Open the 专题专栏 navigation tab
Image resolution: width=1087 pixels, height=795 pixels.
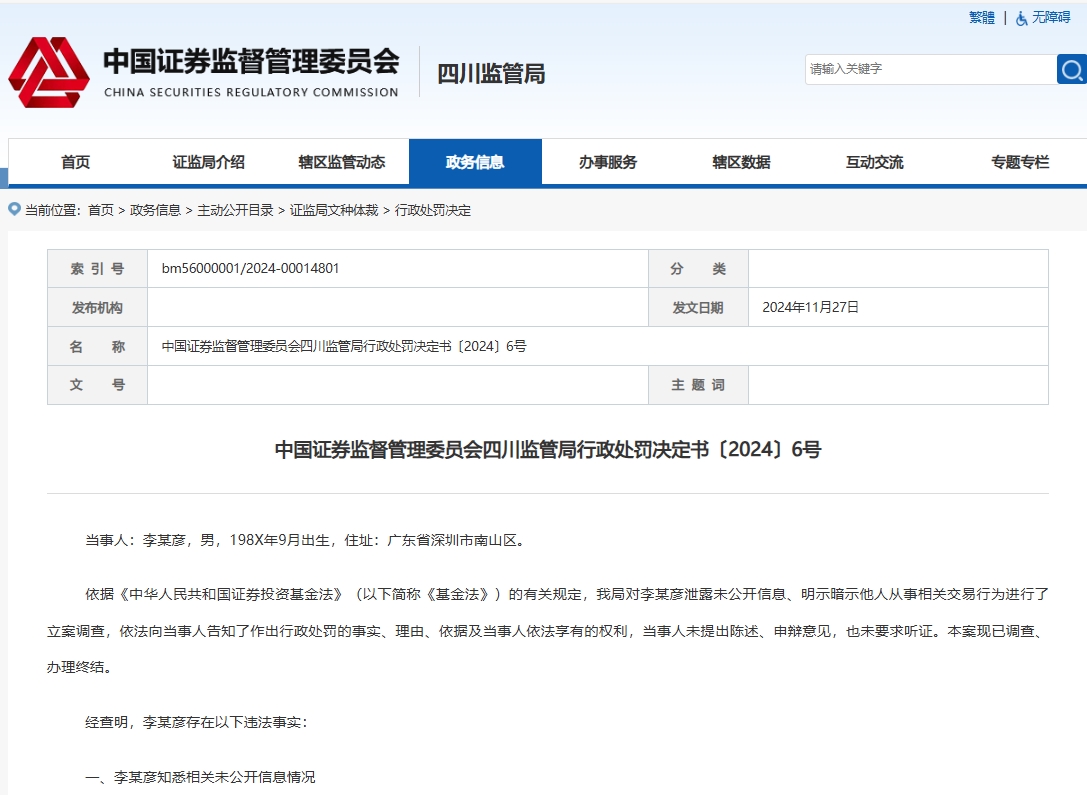[1020, 162]
